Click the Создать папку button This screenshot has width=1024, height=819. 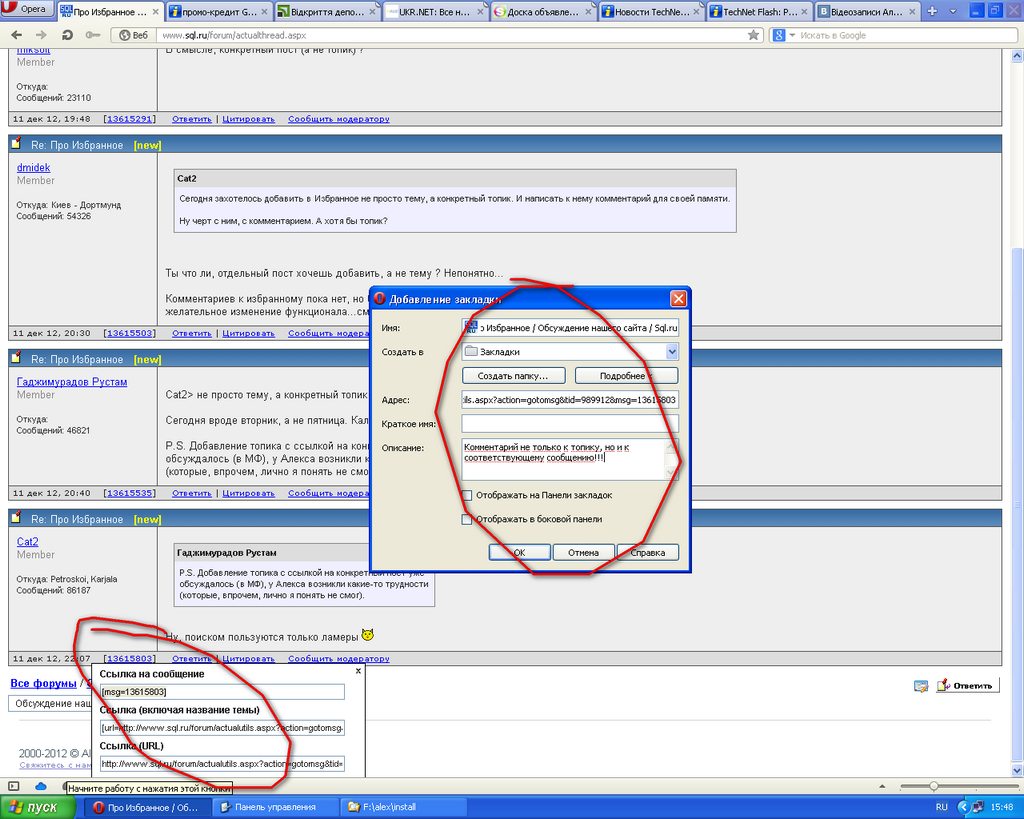[x=513, y=376]
